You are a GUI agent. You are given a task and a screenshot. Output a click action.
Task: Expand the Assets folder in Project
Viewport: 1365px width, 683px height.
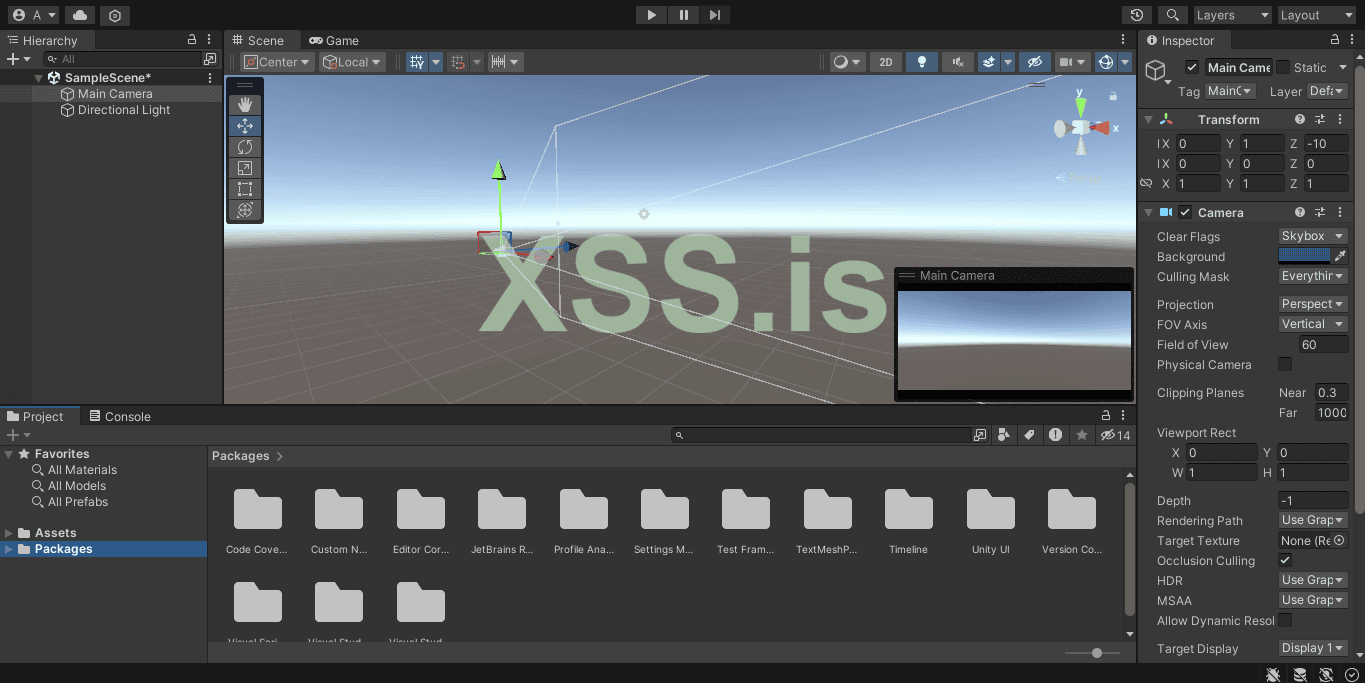[x=9, y=533]
